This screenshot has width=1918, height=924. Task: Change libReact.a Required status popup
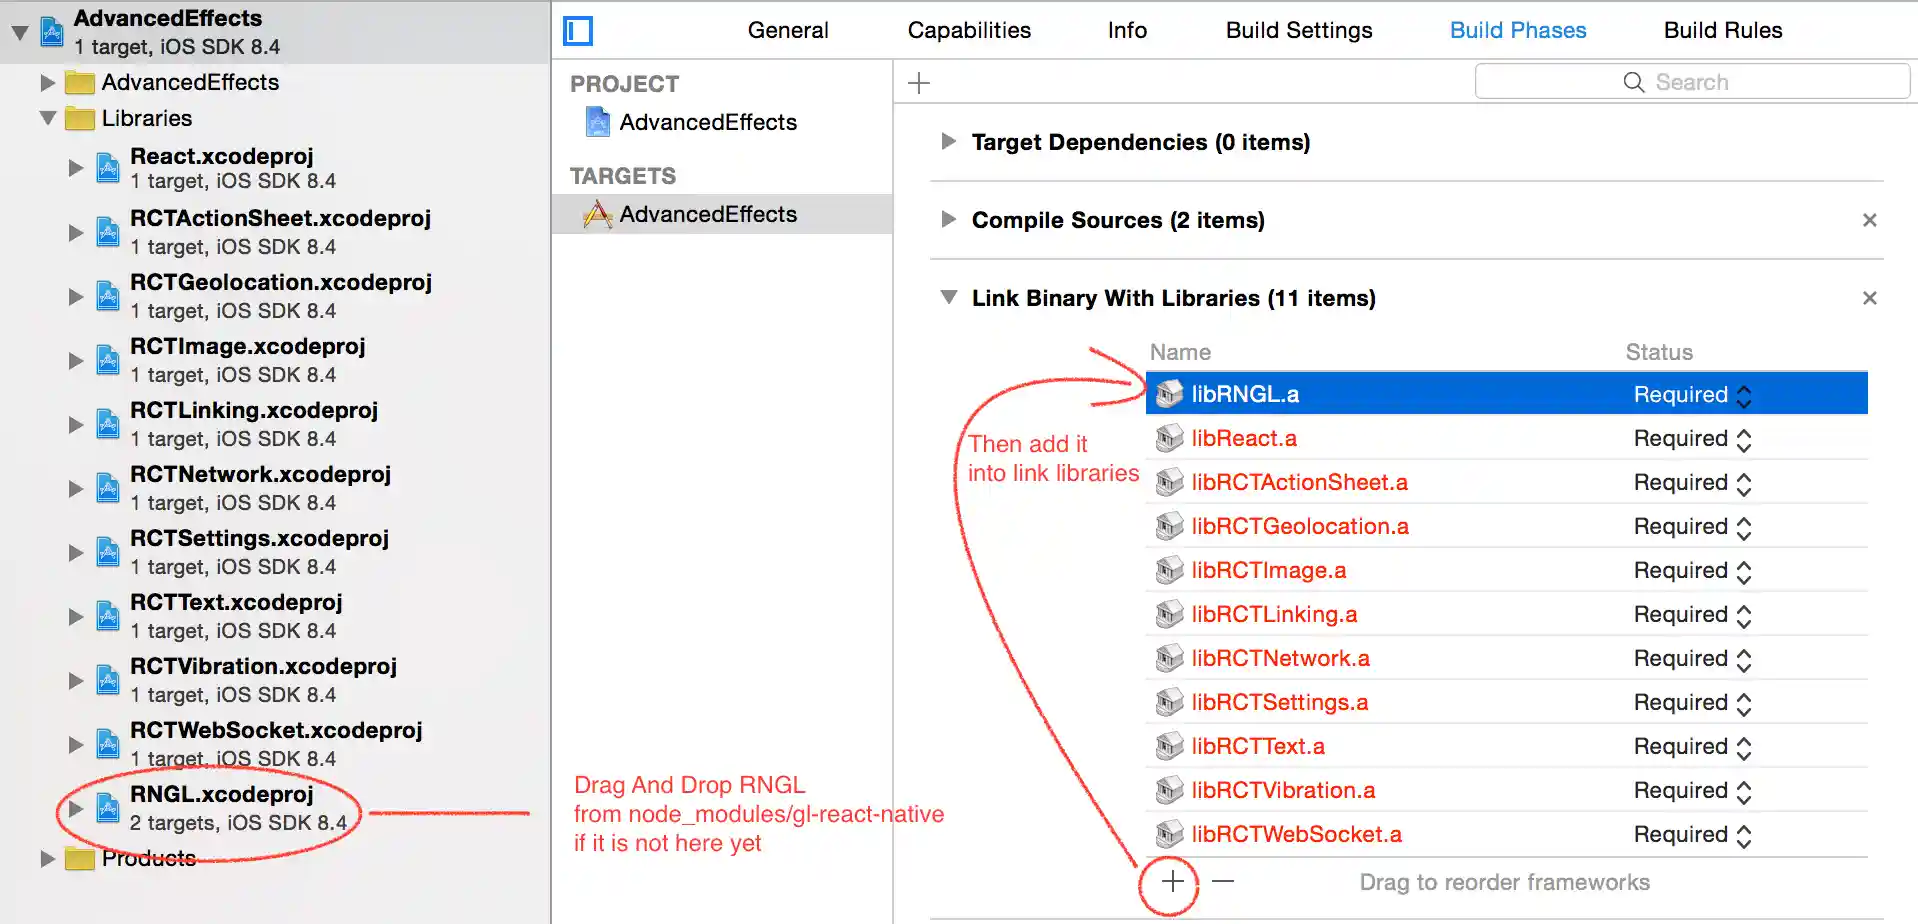pyautogui.click(x=1744, y=440)
